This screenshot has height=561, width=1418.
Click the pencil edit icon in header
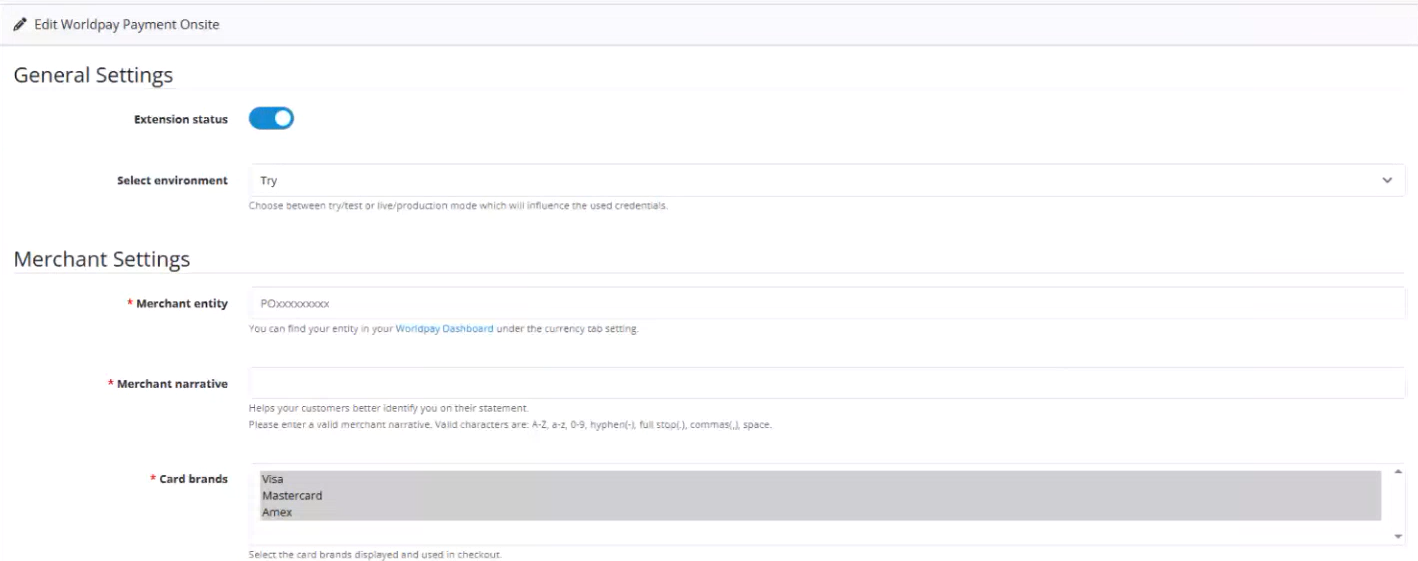pos(20,24)
